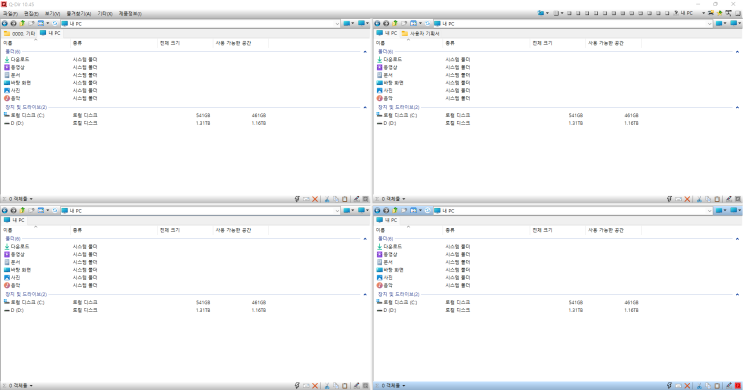Click network computers icon in main toolbar
Screen dimensions: 743x390
point(710,13)
